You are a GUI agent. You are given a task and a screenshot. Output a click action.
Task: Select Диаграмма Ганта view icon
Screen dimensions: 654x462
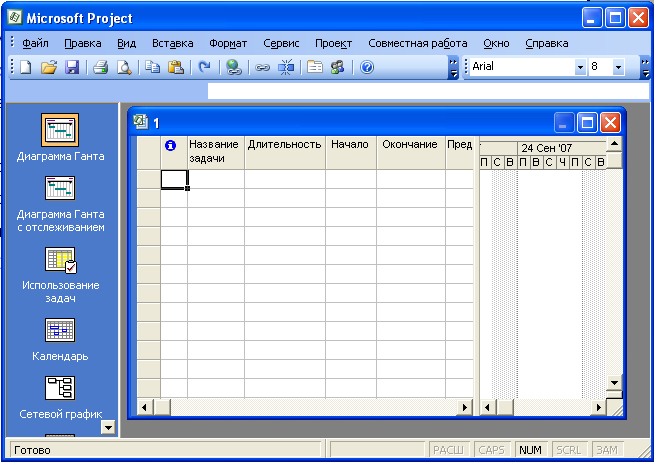point(60,130)
